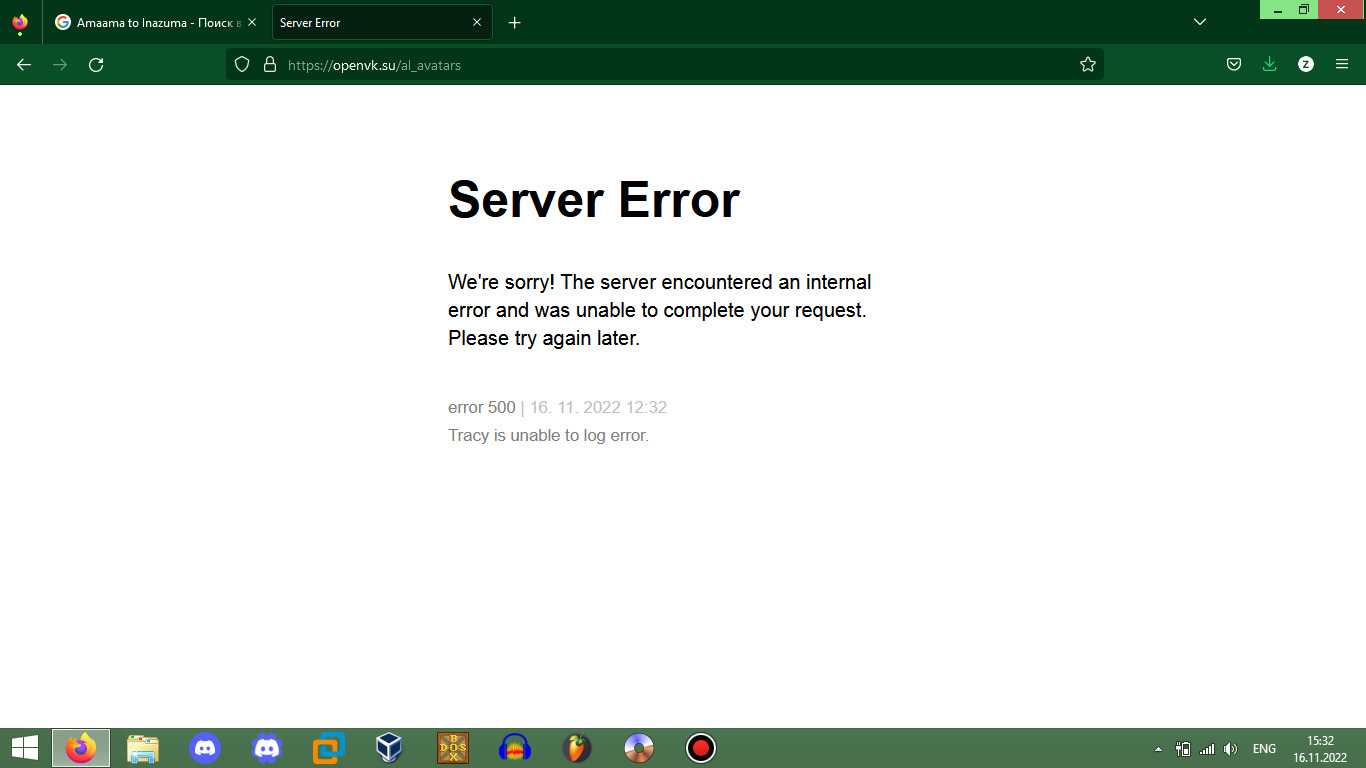Launch Oracle VirtualBox from the taskbar
This screenshot has height=768, width=1366.
(x=389, y=748)
